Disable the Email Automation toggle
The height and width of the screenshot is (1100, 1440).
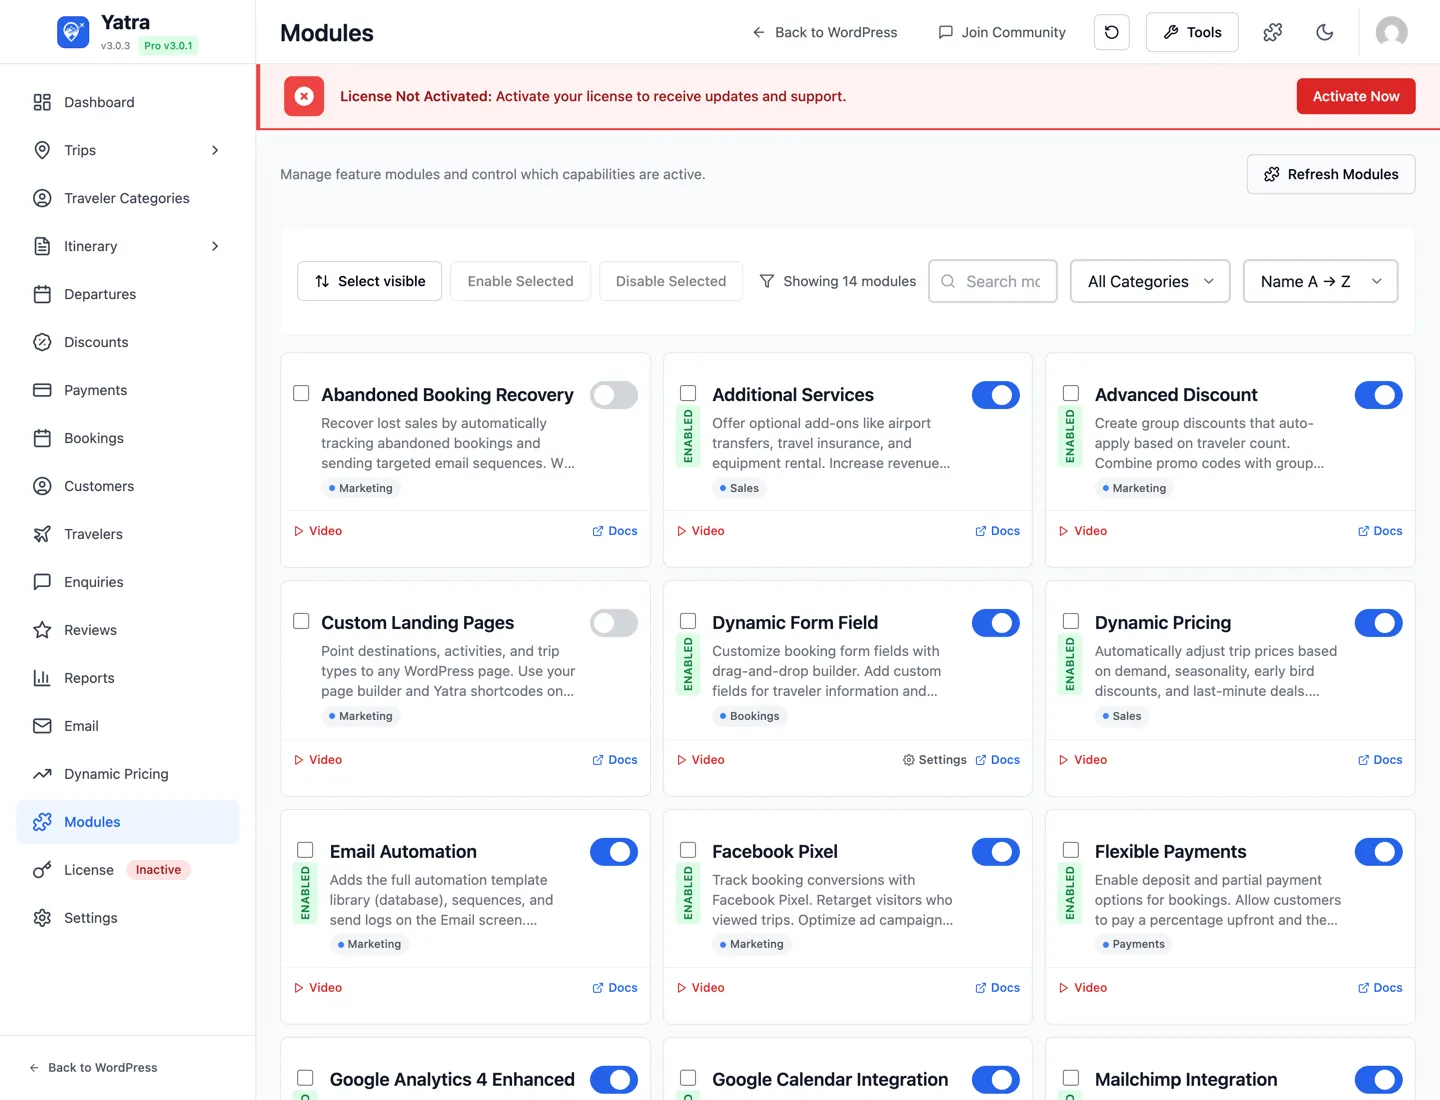(614, 852)
